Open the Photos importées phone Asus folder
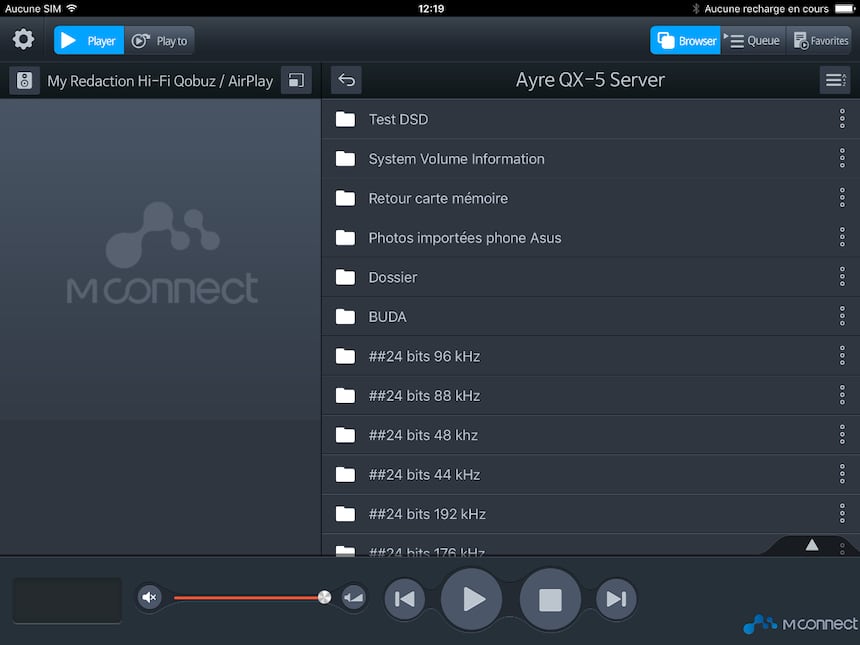 [x=590, y=237]
